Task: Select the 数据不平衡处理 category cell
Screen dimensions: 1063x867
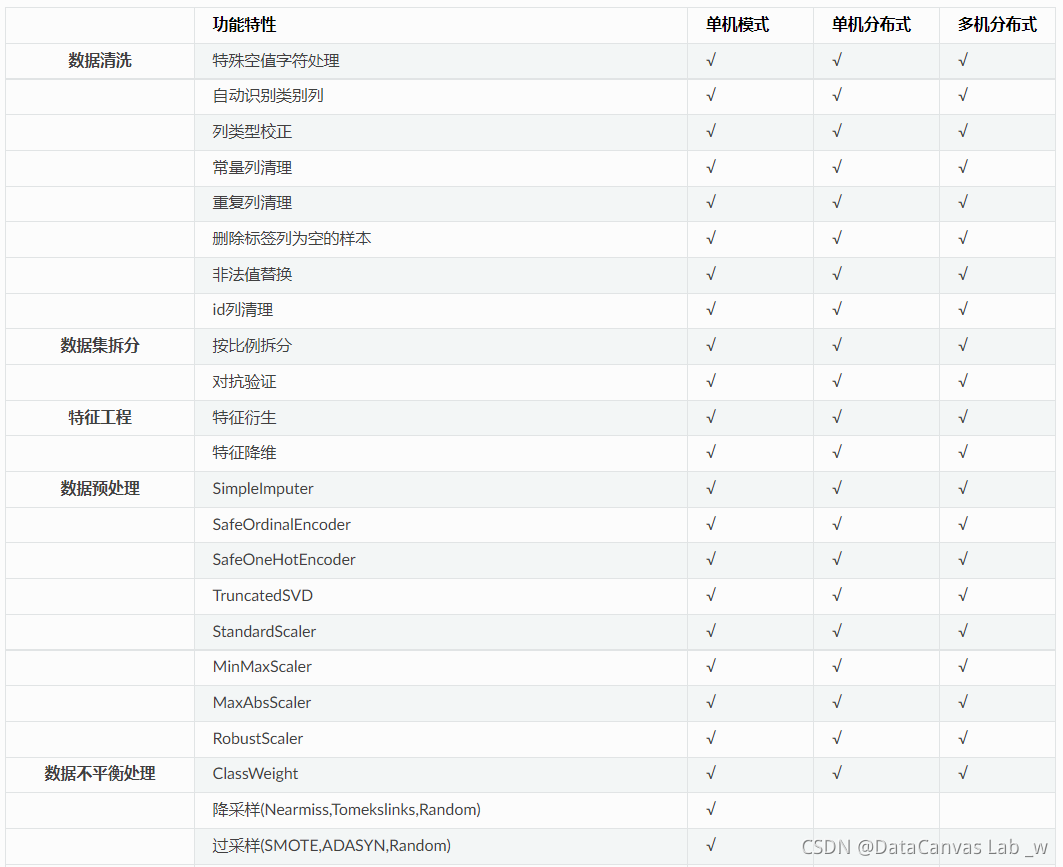Action: click(x=100, y=773)
